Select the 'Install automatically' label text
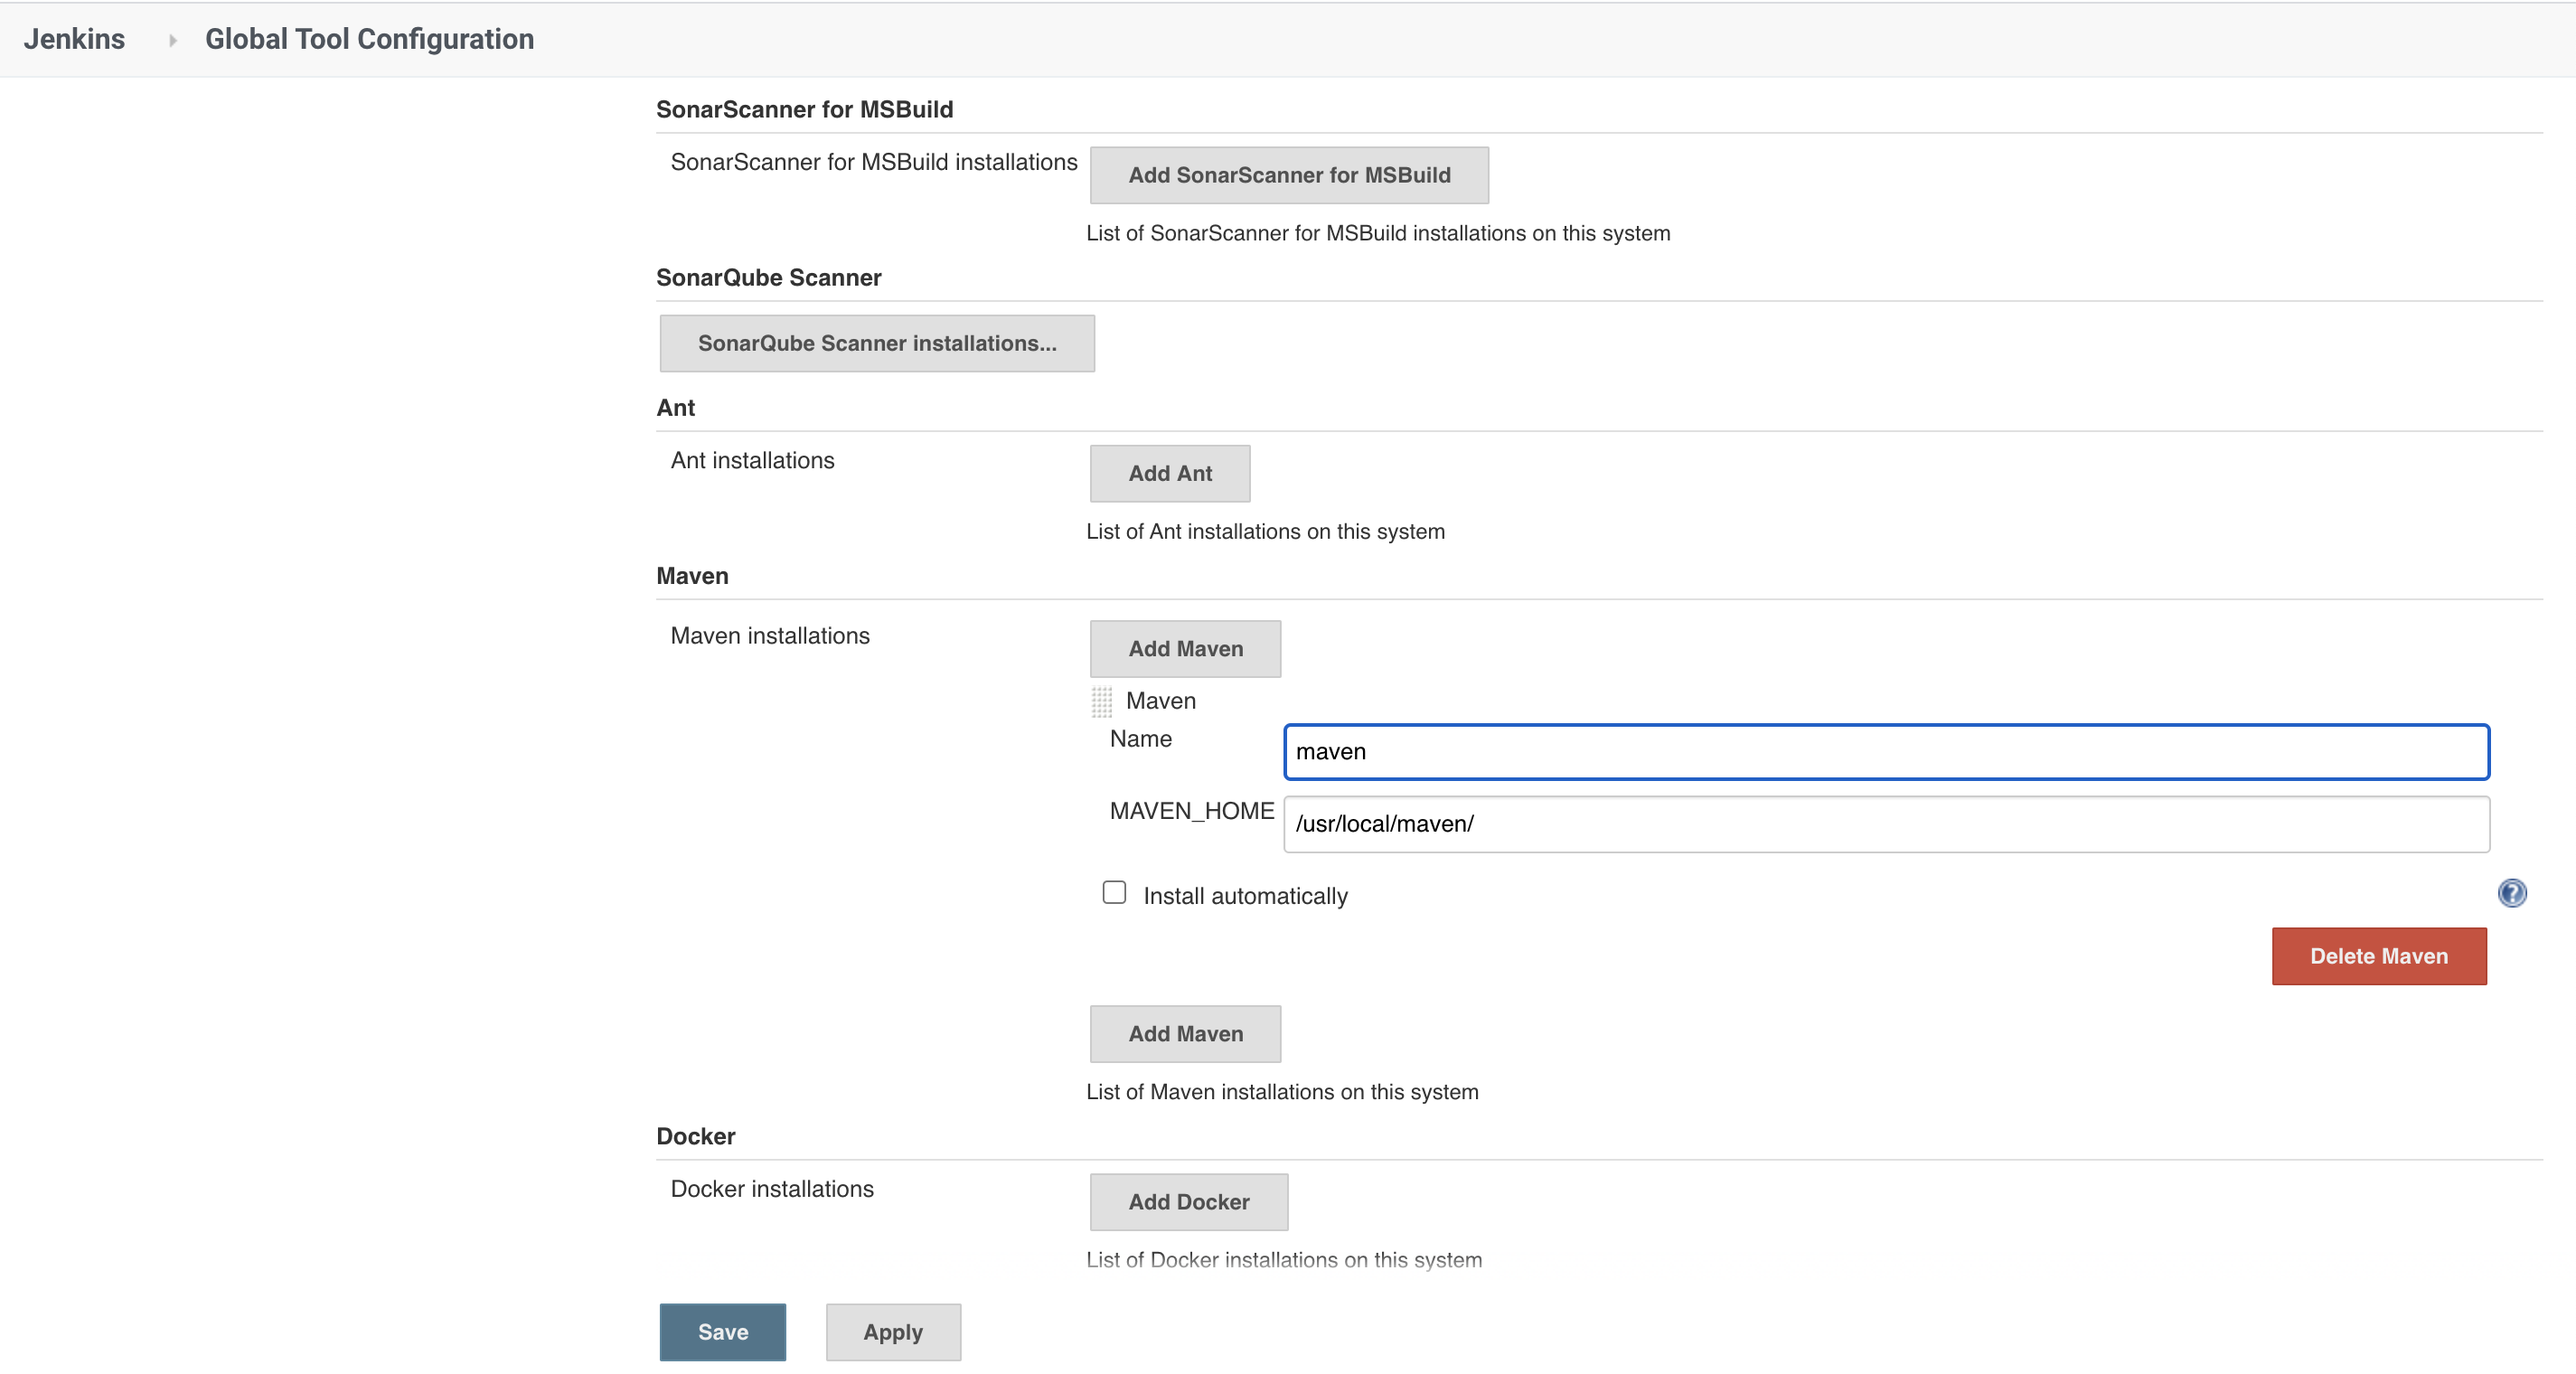The image size is (2576, 1374). 1245,896
